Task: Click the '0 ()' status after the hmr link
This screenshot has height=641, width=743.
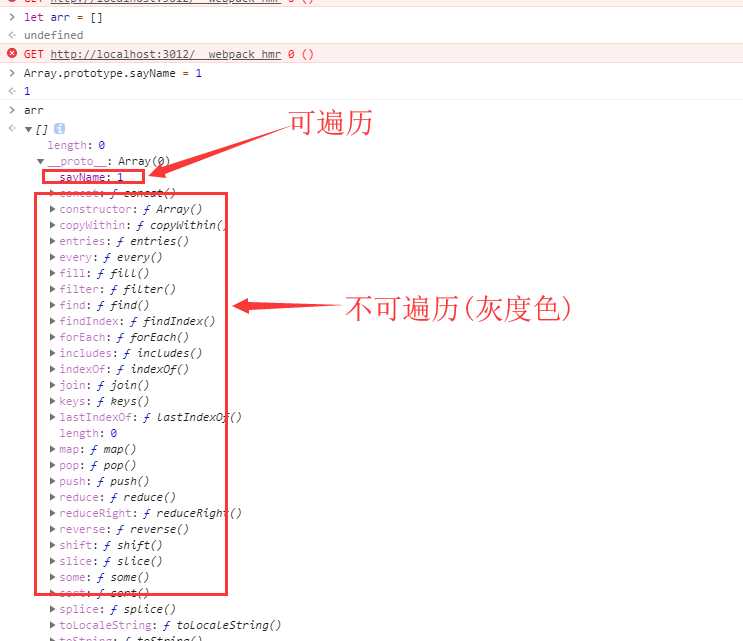Action: tap(300, 54)
